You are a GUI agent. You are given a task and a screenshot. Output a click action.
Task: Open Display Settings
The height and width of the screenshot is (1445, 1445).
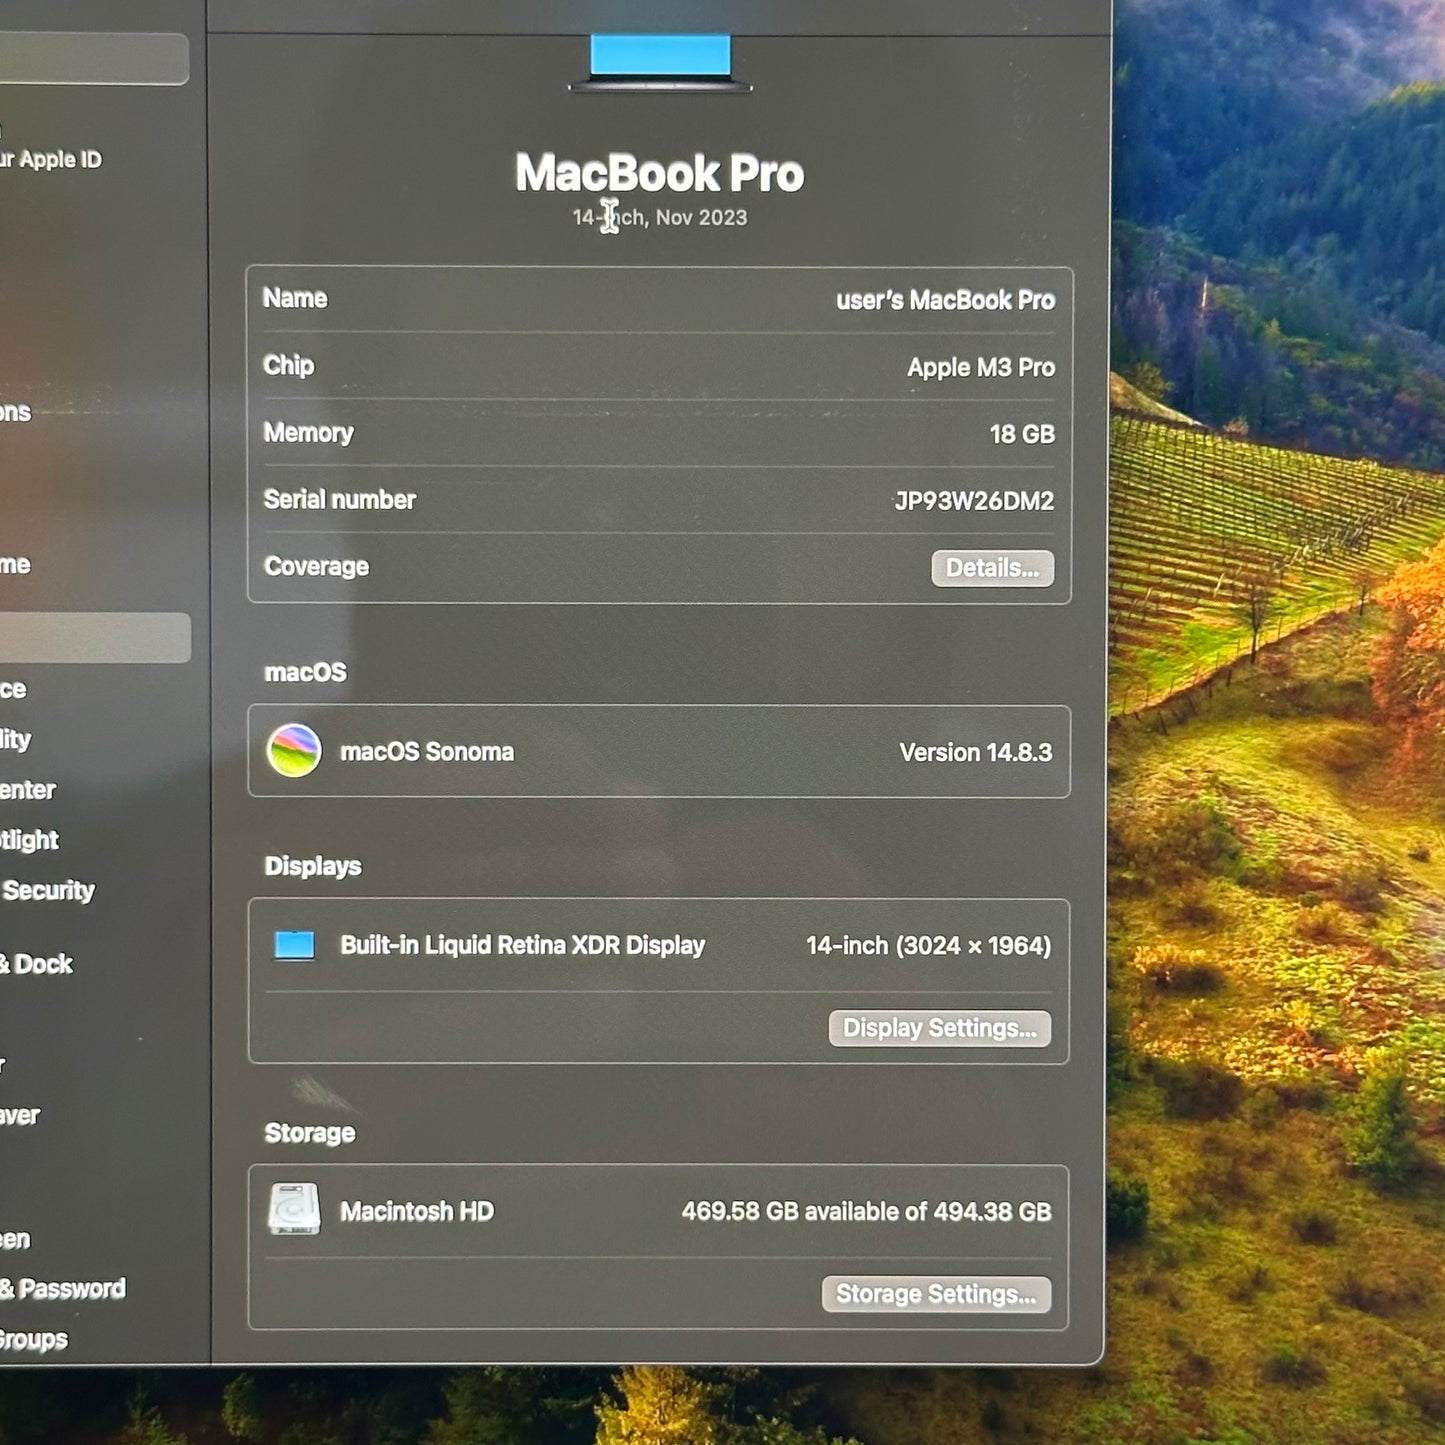click(939, 1028)
